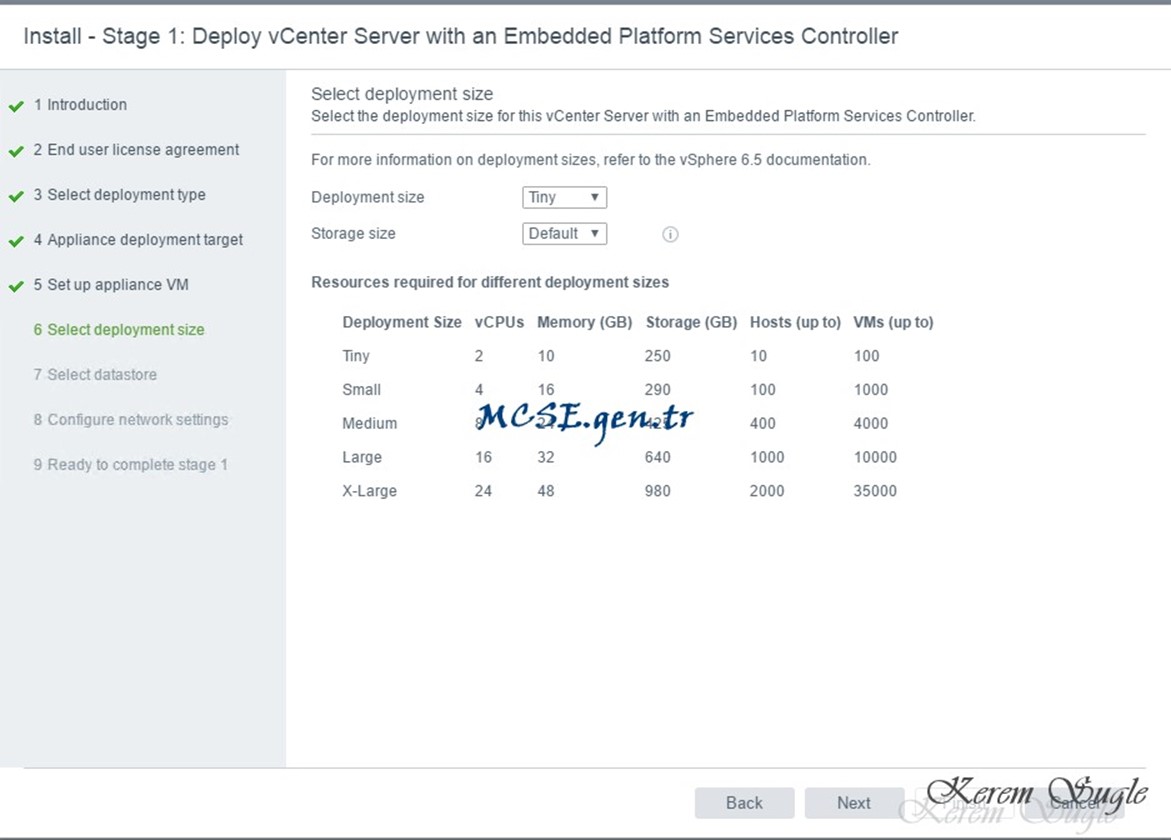Click step 8 Configure network settings

tap(131, 420)
